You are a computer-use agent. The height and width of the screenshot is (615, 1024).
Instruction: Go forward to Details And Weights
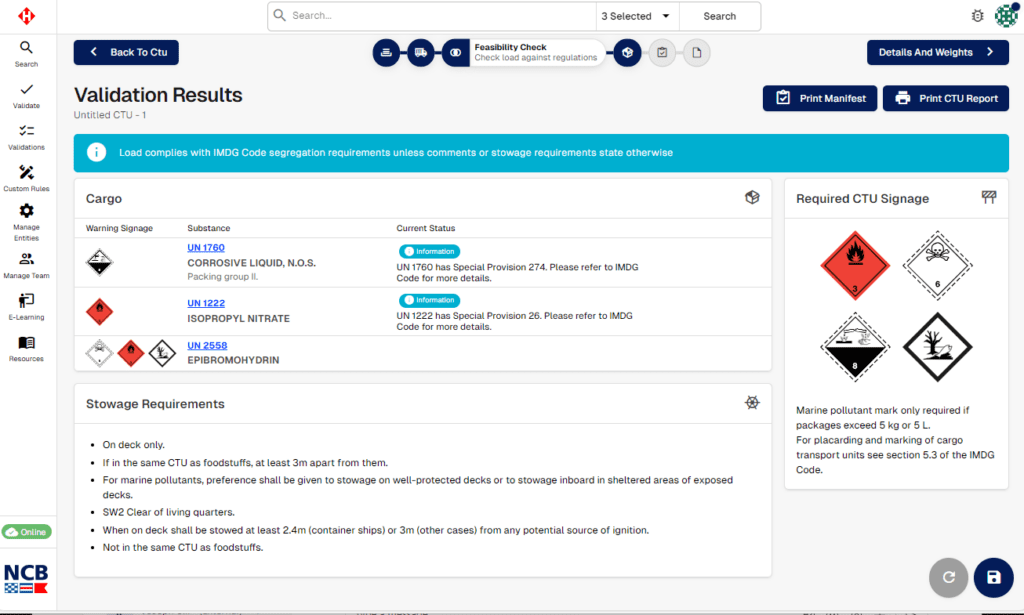pos(937,53)
